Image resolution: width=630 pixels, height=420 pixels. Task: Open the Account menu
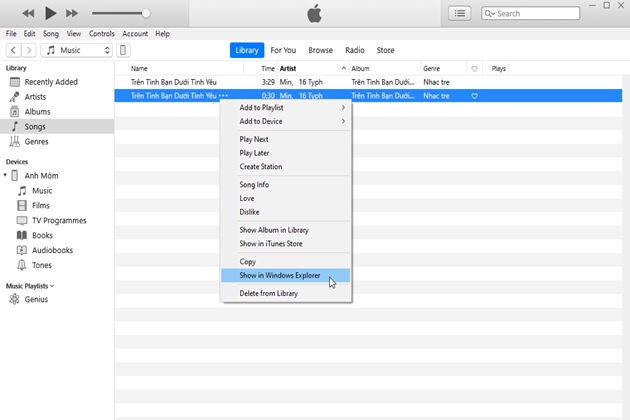tap(135, 34)
